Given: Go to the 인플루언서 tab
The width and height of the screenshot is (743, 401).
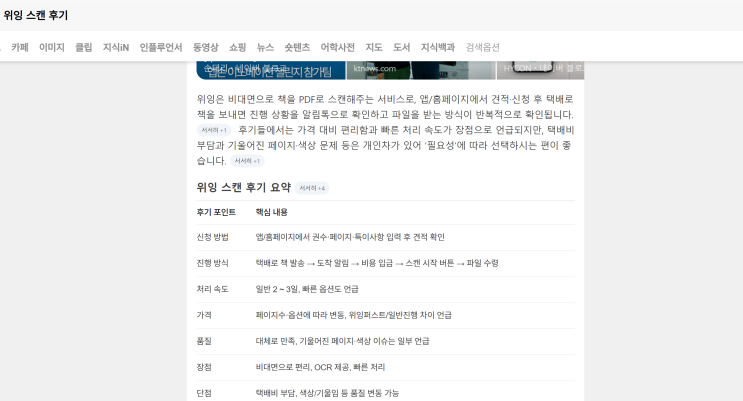Looking at the screenshot, I should pos(161,47).
